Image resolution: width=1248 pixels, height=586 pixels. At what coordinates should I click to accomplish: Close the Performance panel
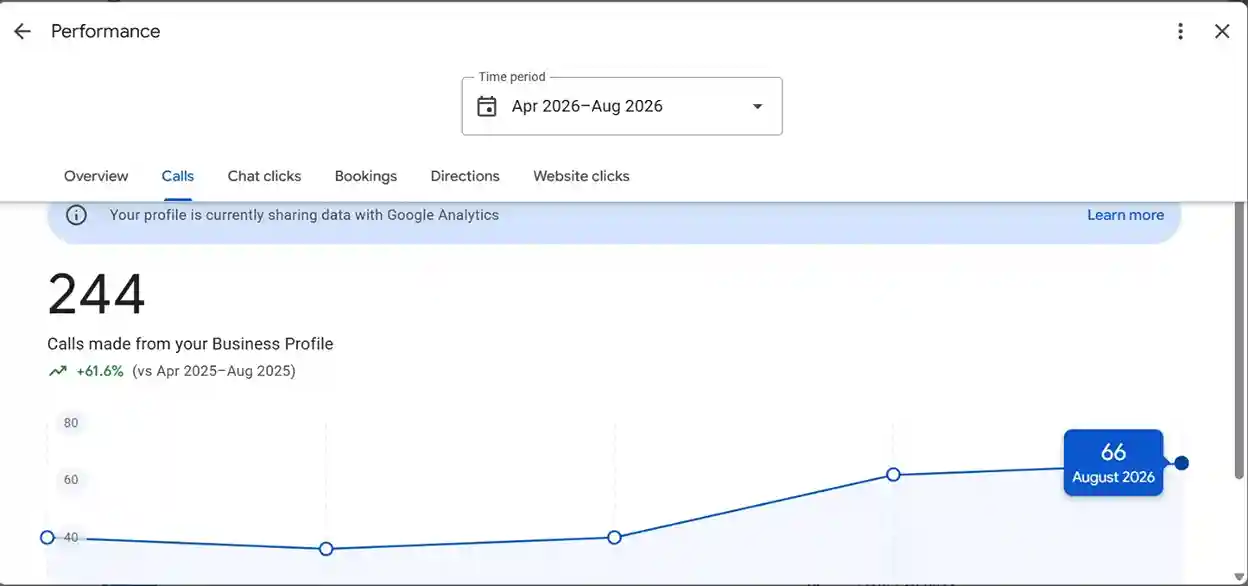click(1222, 31)
